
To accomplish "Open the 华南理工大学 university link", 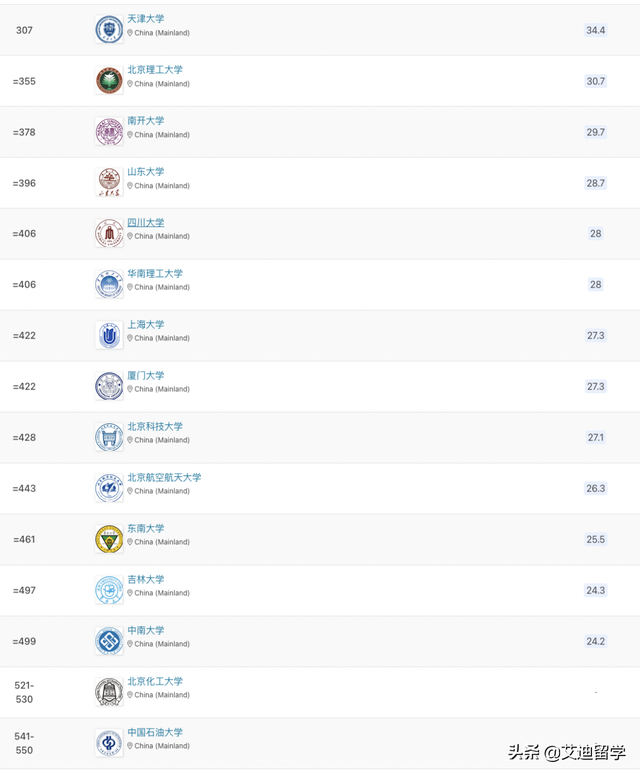I will pos(155,273).
